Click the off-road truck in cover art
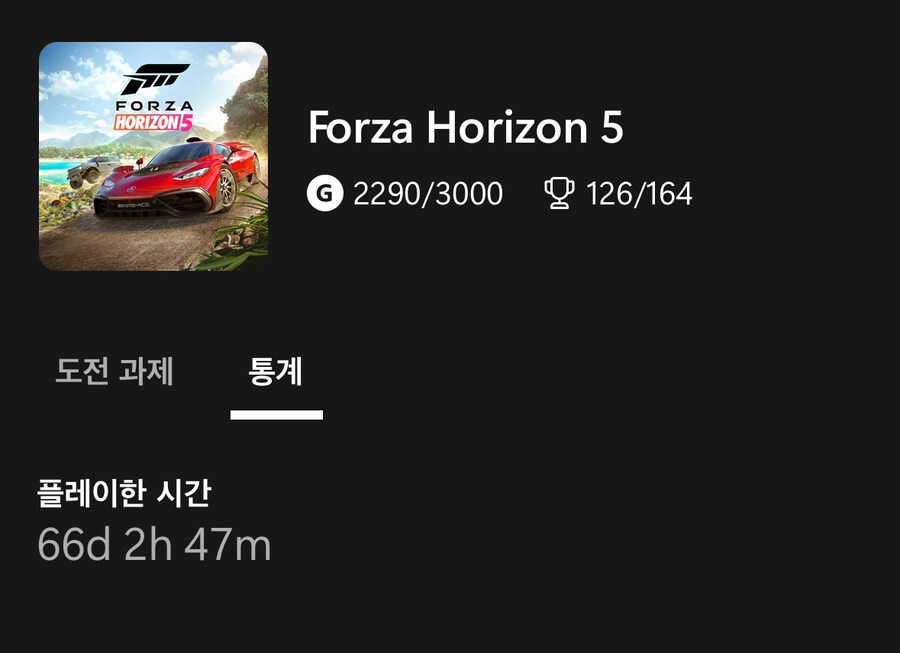This screenshot has height=653, width=900. point(91,171)
